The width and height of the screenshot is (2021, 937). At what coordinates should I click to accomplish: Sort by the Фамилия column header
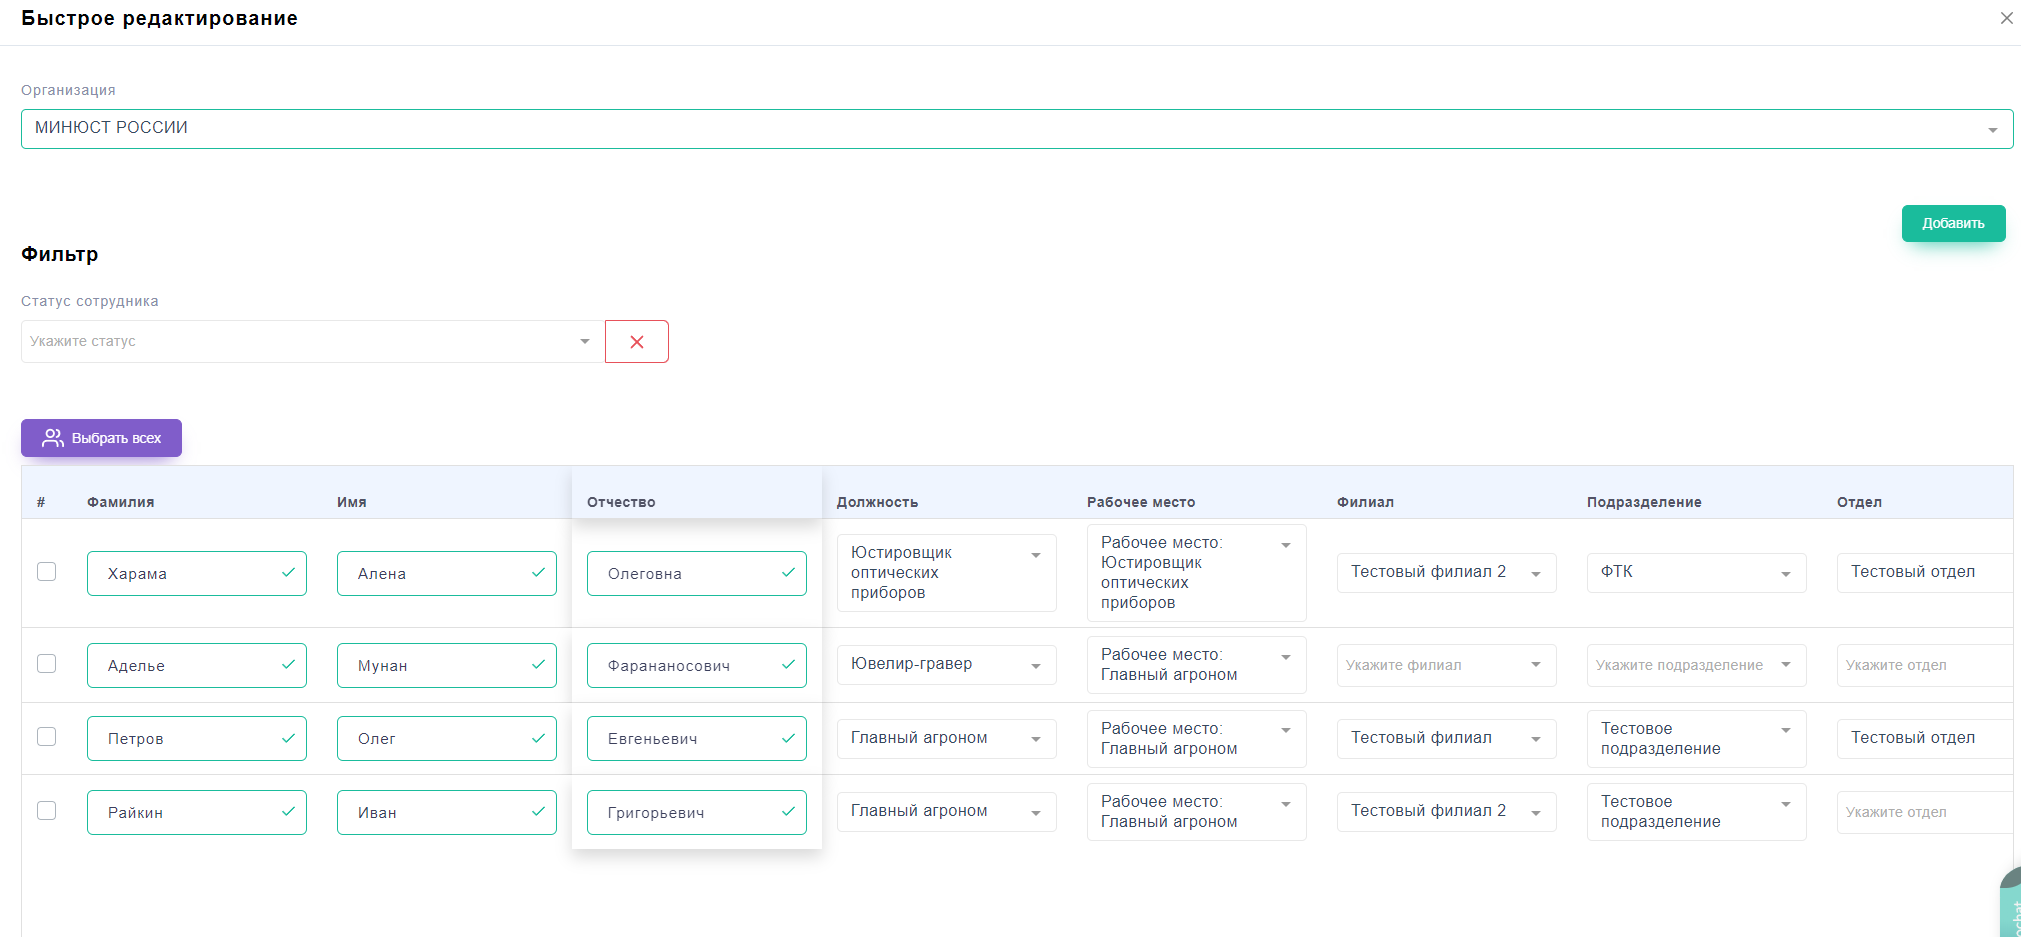121,502
